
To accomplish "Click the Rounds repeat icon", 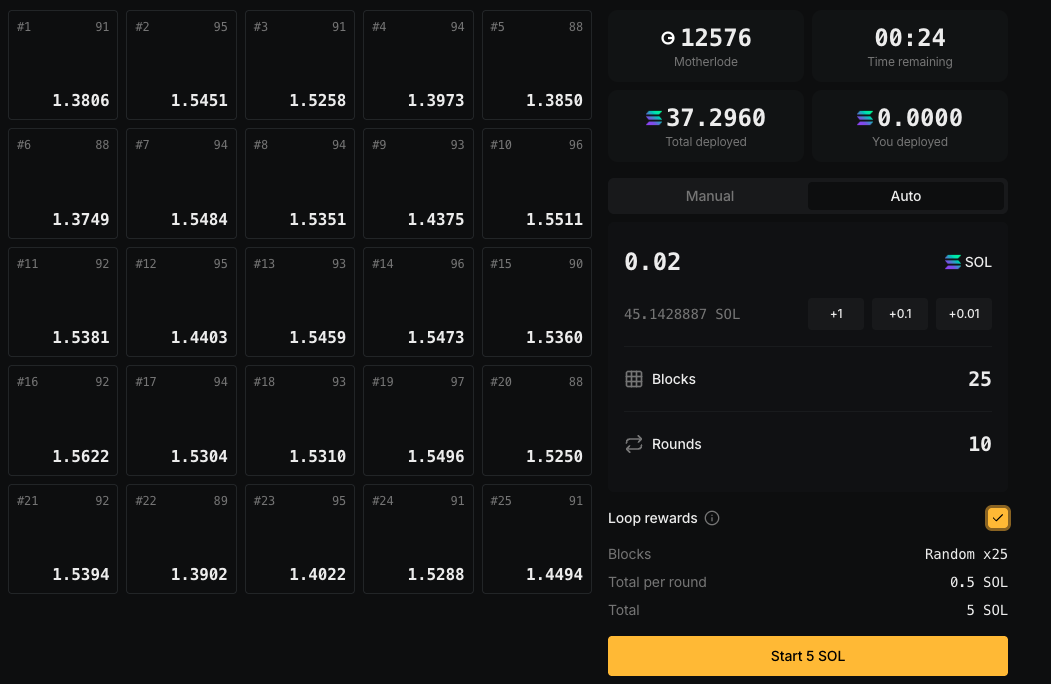I will coord(633,444).
